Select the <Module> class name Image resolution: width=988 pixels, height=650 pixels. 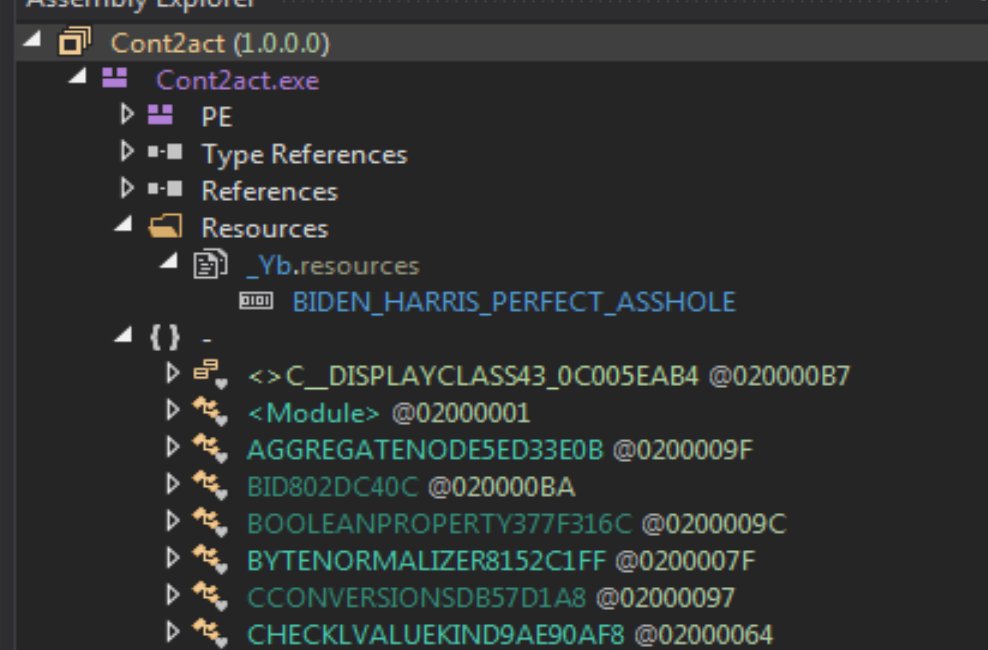313,413
